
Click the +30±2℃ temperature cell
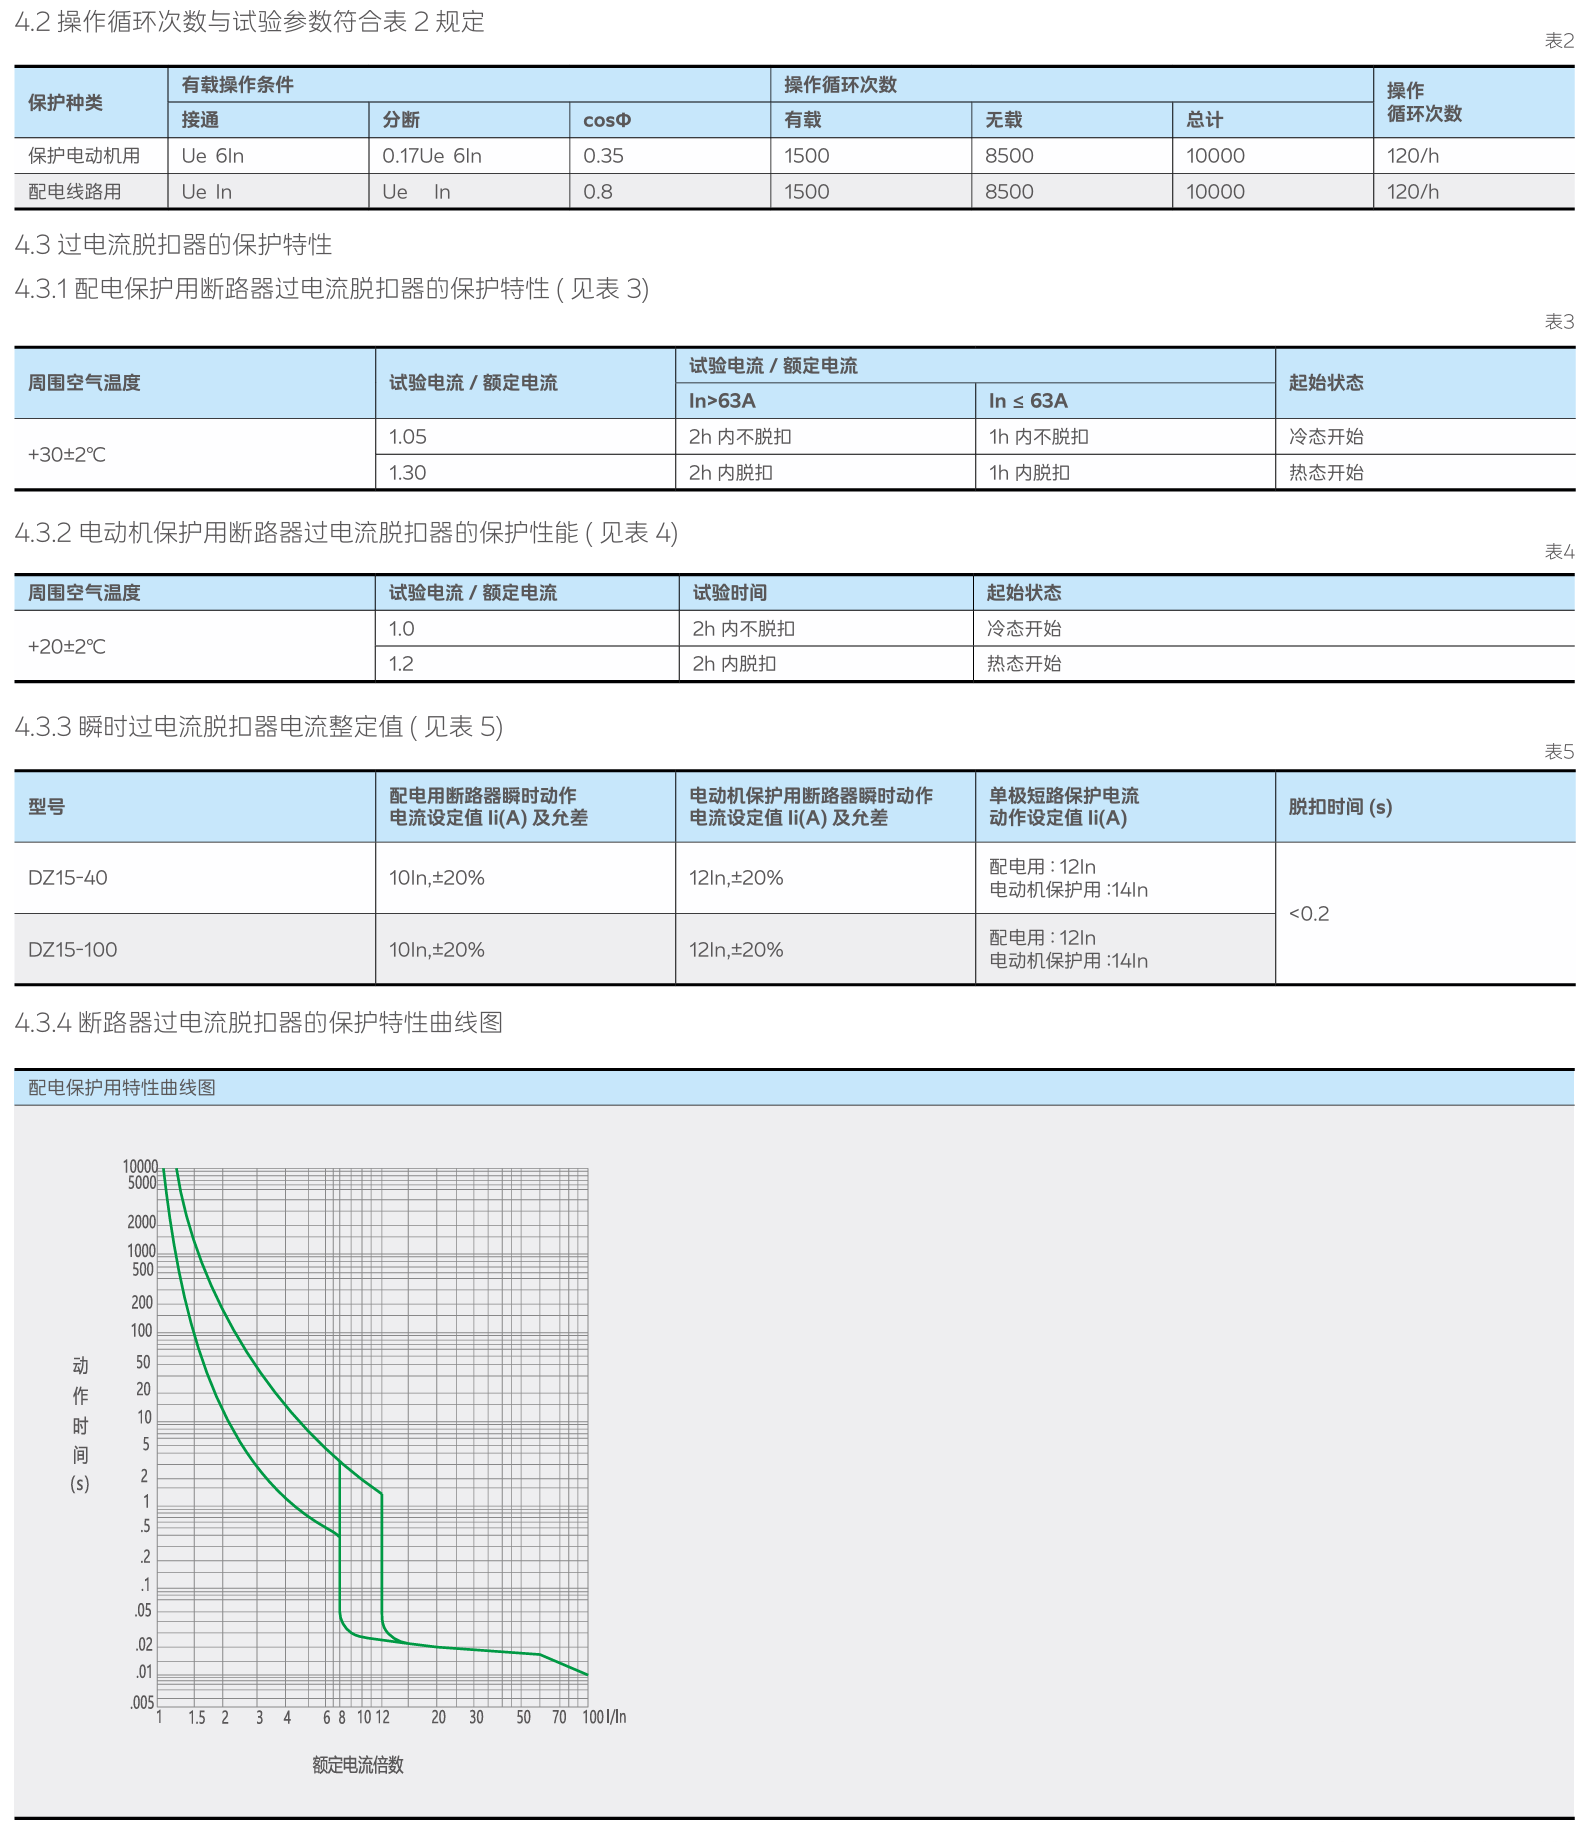pyautogui.click(x=67, y=455)
